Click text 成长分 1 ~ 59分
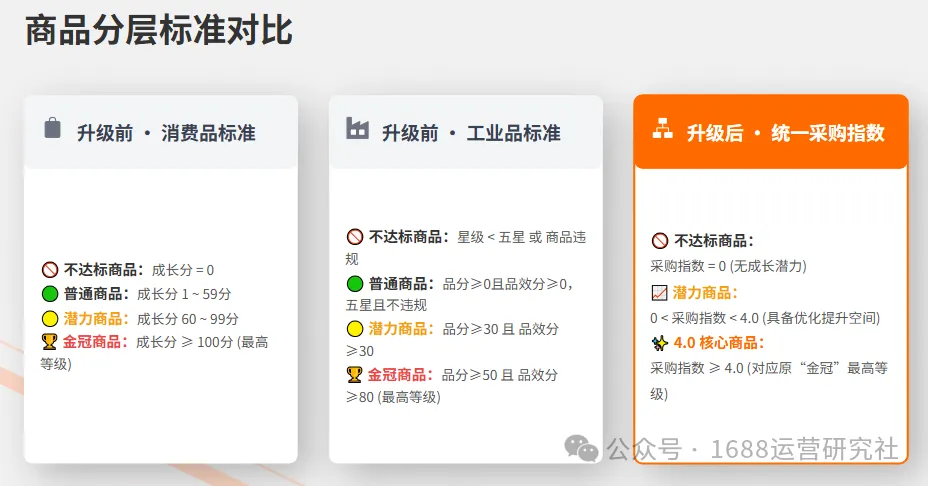Viewport: 928px width, 486px height. pyautogui.click(x=184, y=294)
